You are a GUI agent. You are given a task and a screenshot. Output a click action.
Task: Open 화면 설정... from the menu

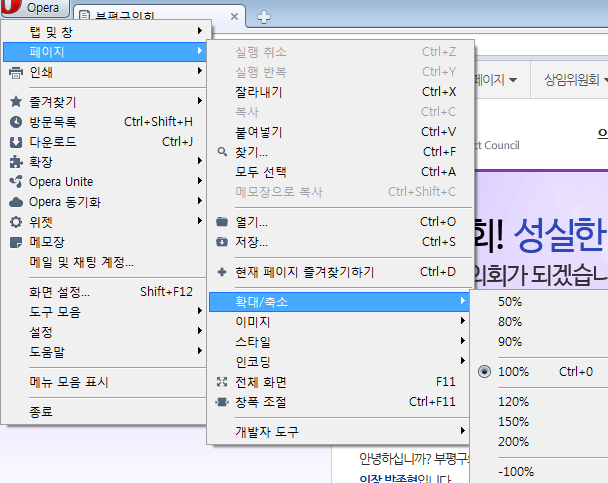coord(104,292)
